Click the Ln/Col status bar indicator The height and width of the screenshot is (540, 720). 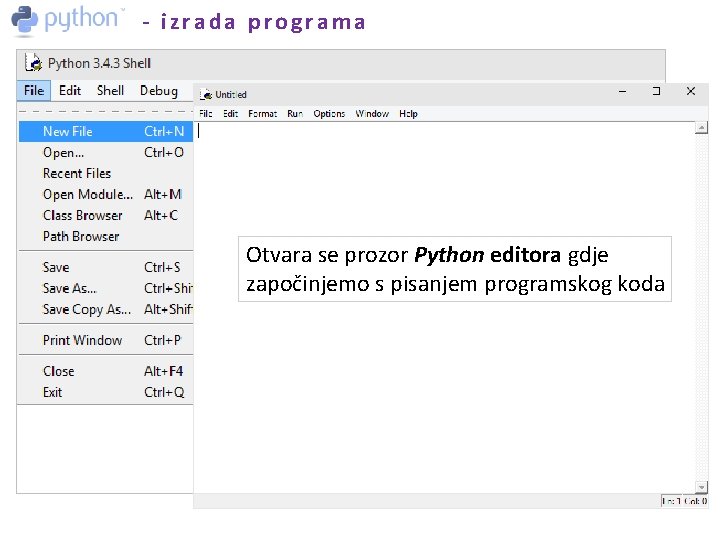(x=684, y=501)
